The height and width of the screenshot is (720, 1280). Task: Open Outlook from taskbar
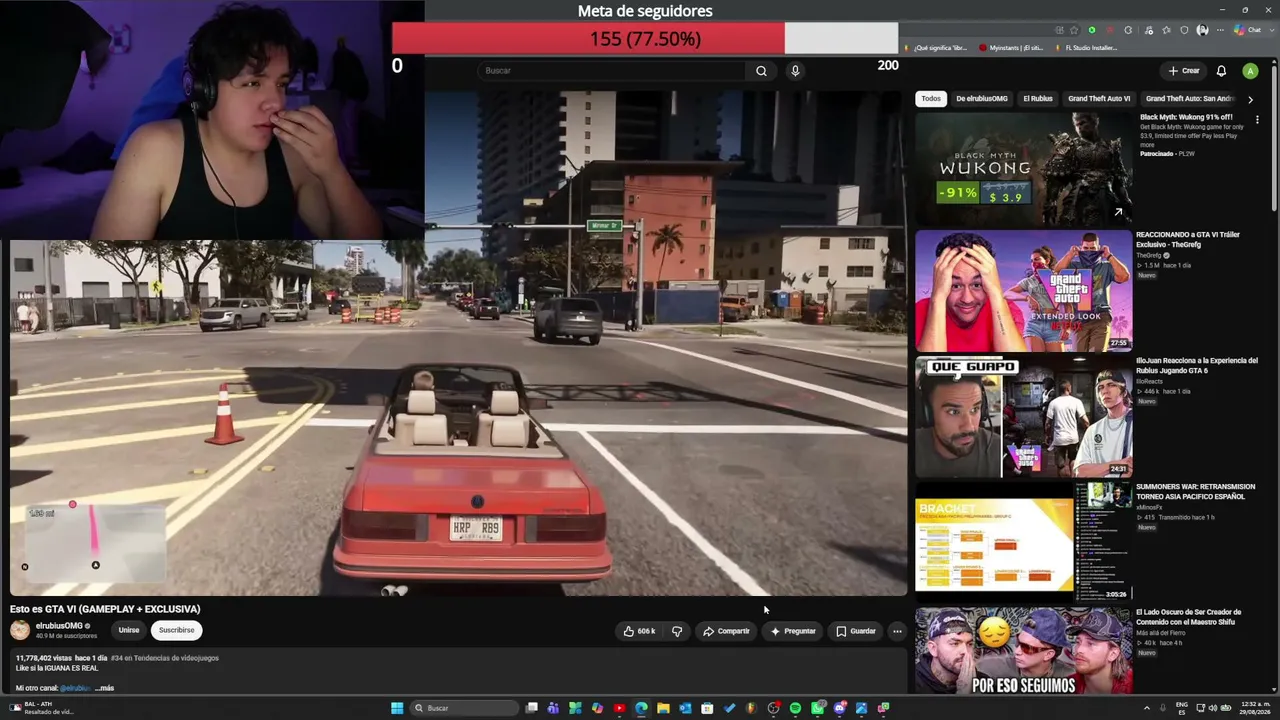tap(685, 708)
